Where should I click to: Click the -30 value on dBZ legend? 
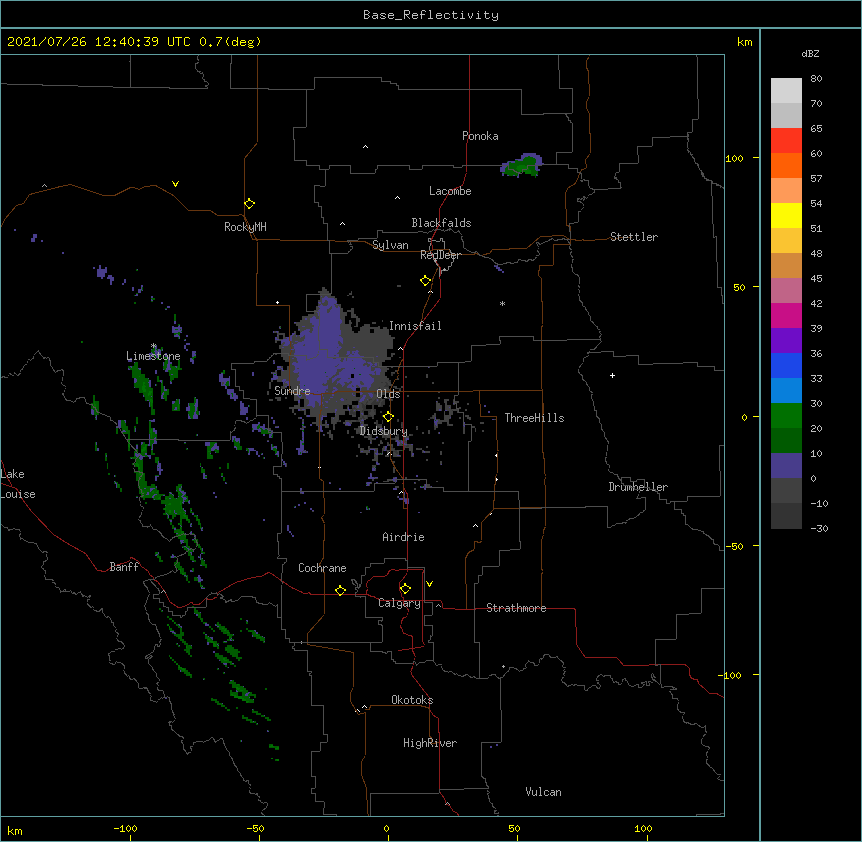[819, 528]
